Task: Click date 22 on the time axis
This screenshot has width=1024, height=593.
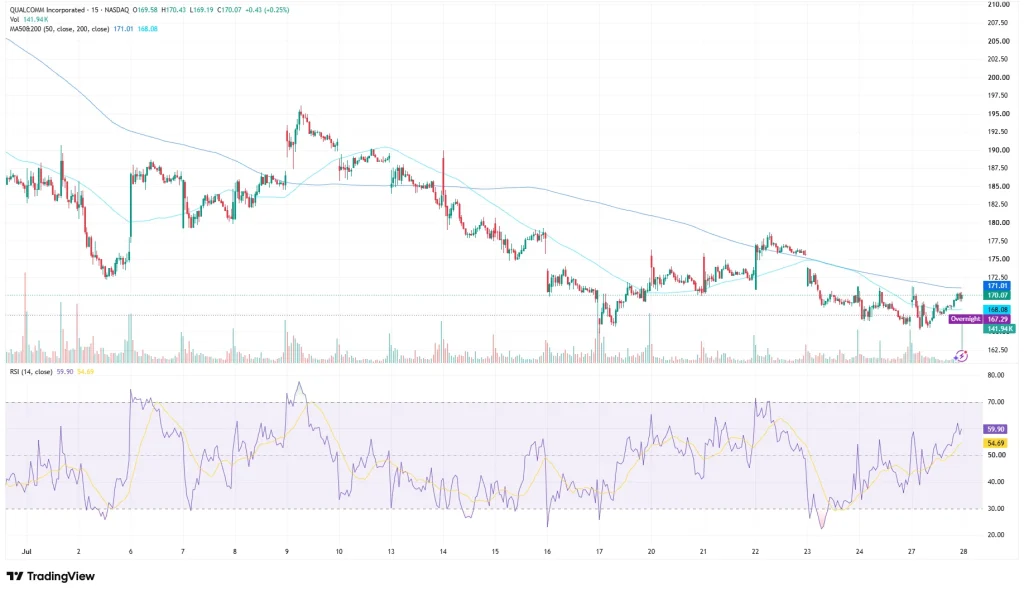Action: tap(755, 551)
